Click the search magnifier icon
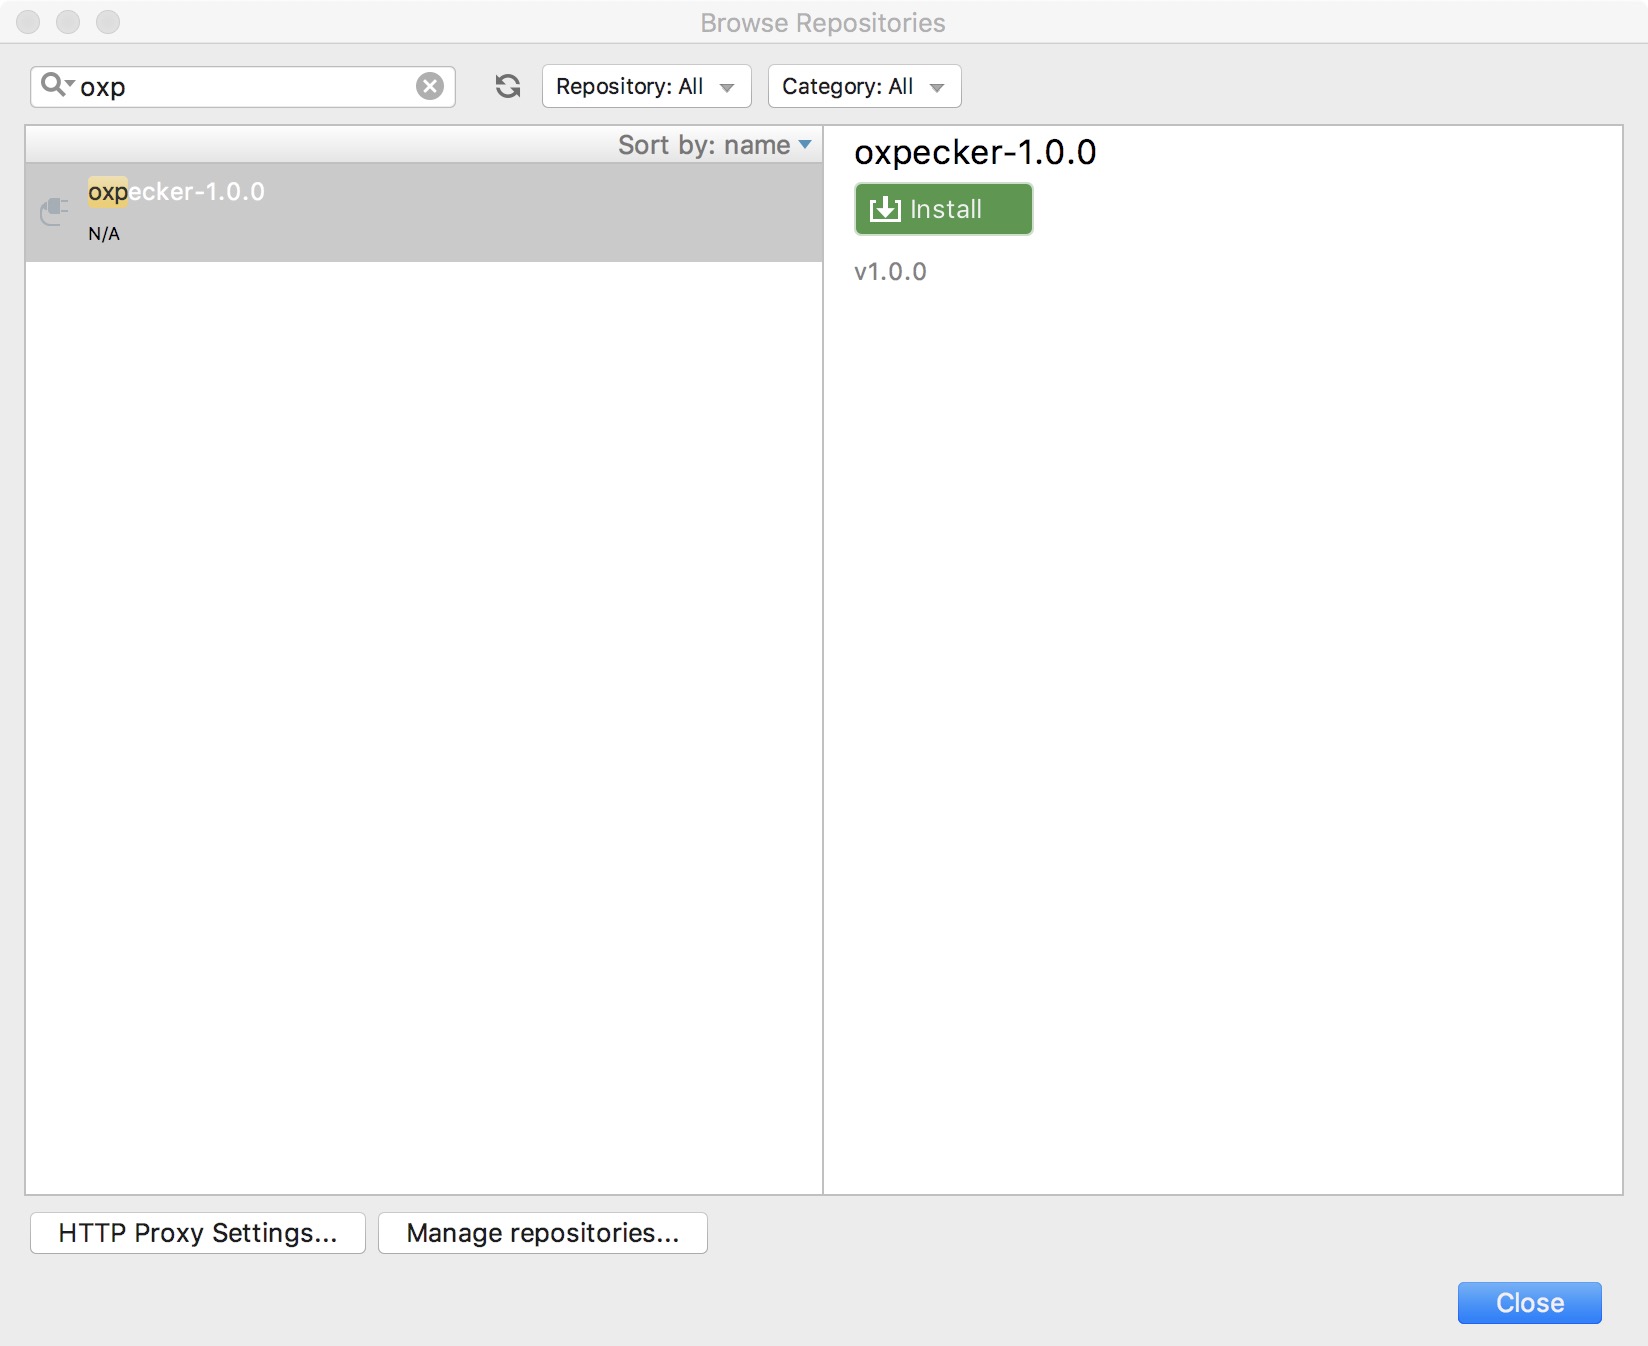 [x=56, y=85]
